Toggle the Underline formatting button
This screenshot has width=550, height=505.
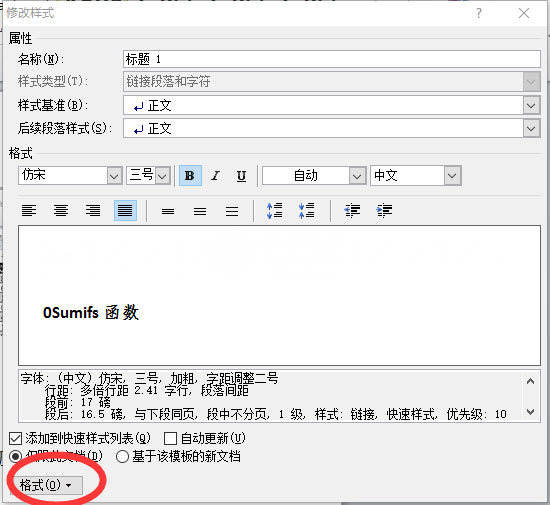point(241,175)
